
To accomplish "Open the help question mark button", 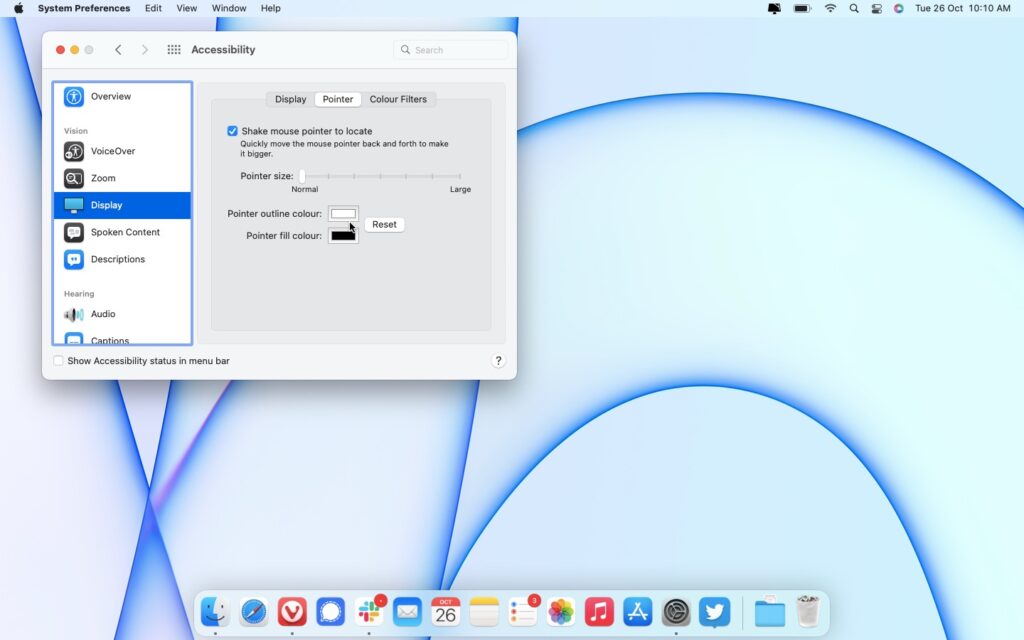I will point(498,361).
